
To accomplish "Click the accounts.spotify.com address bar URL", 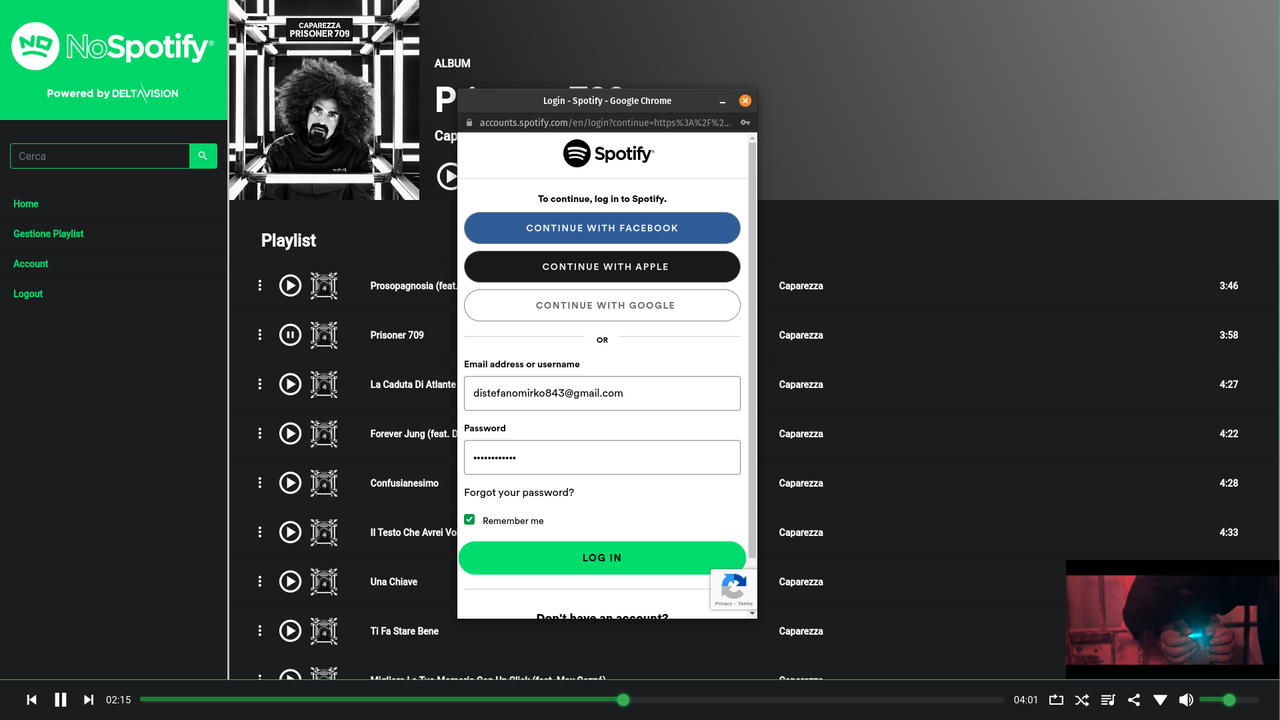I will point(605,122).
